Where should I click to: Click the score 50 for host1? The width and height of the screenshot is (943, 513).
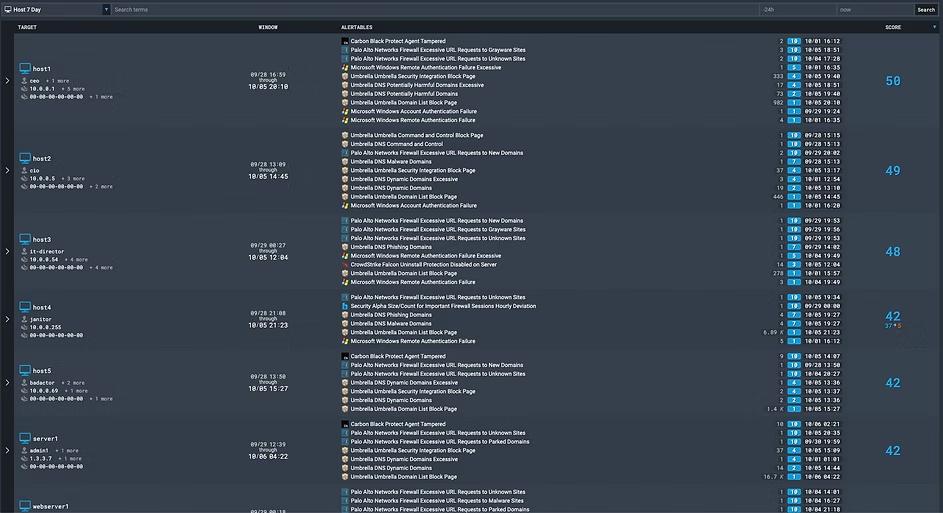[893, 81]
